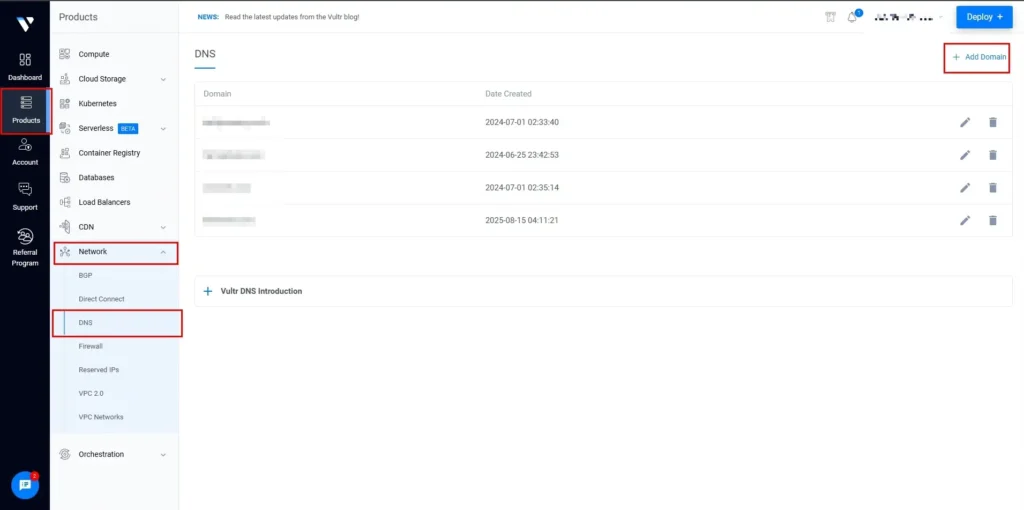Viewport: 1024px width, 510px height.
Task: Click the Domain column header
Action: point(217,94)
